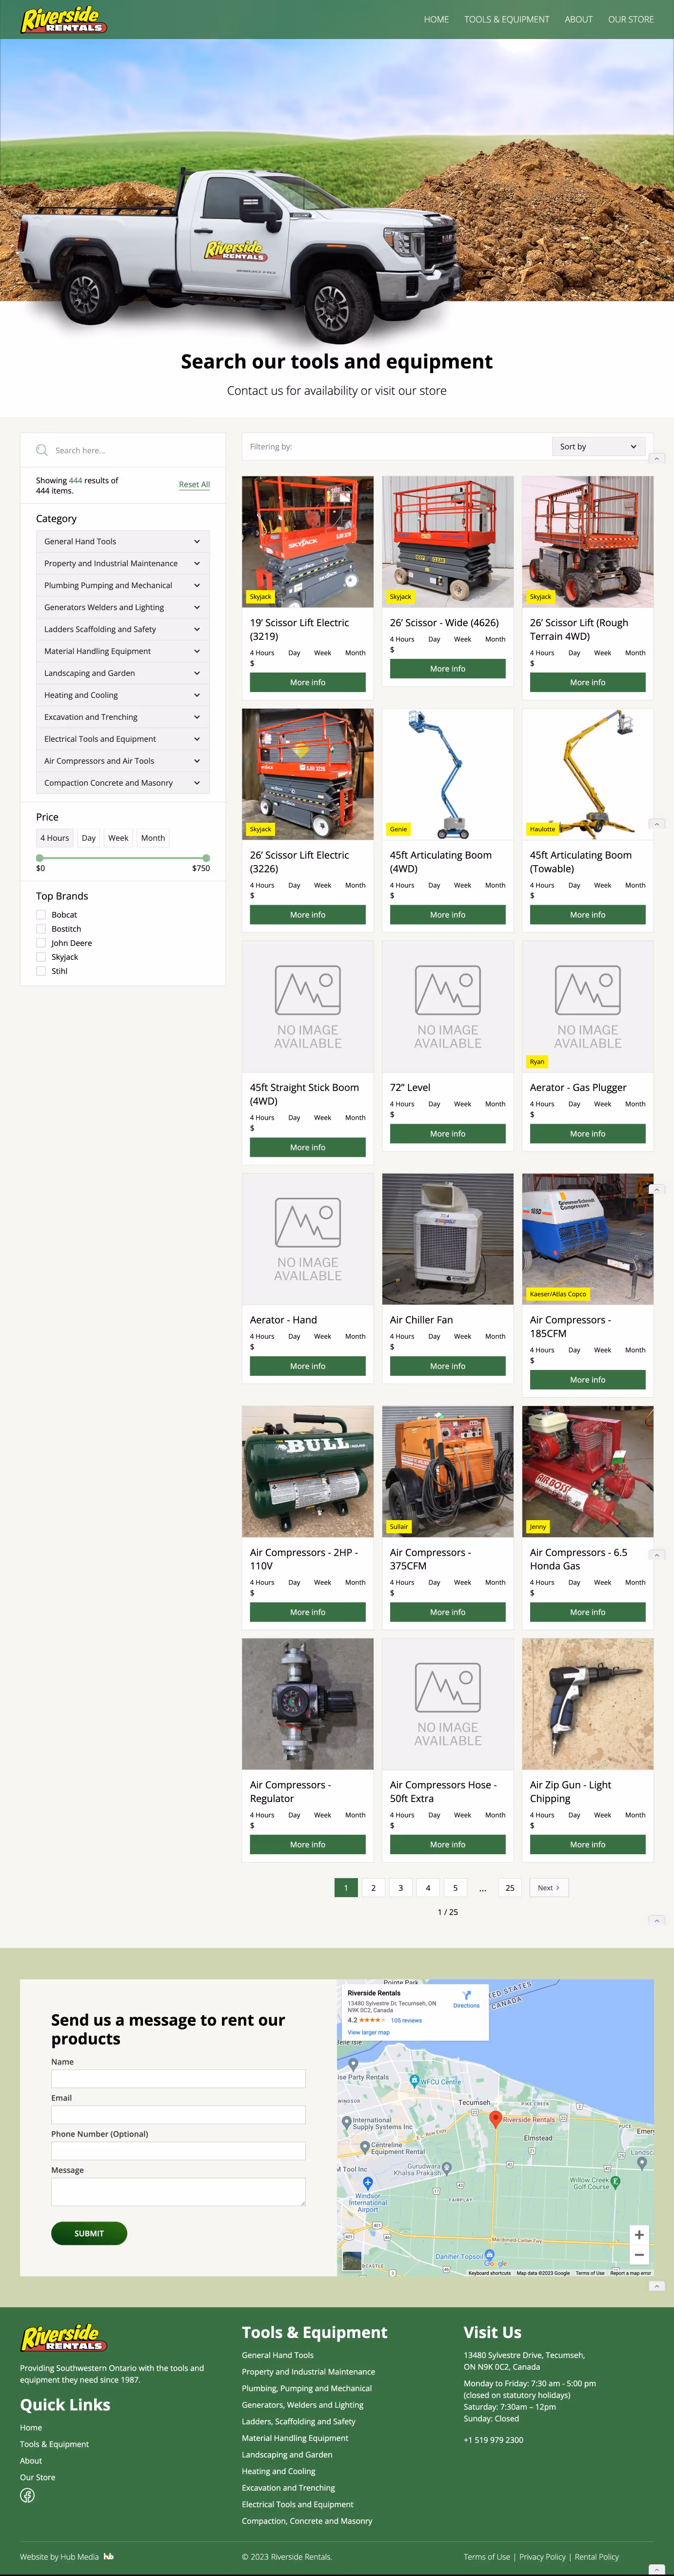Submit the rental message form

(x=89, y=2233)
